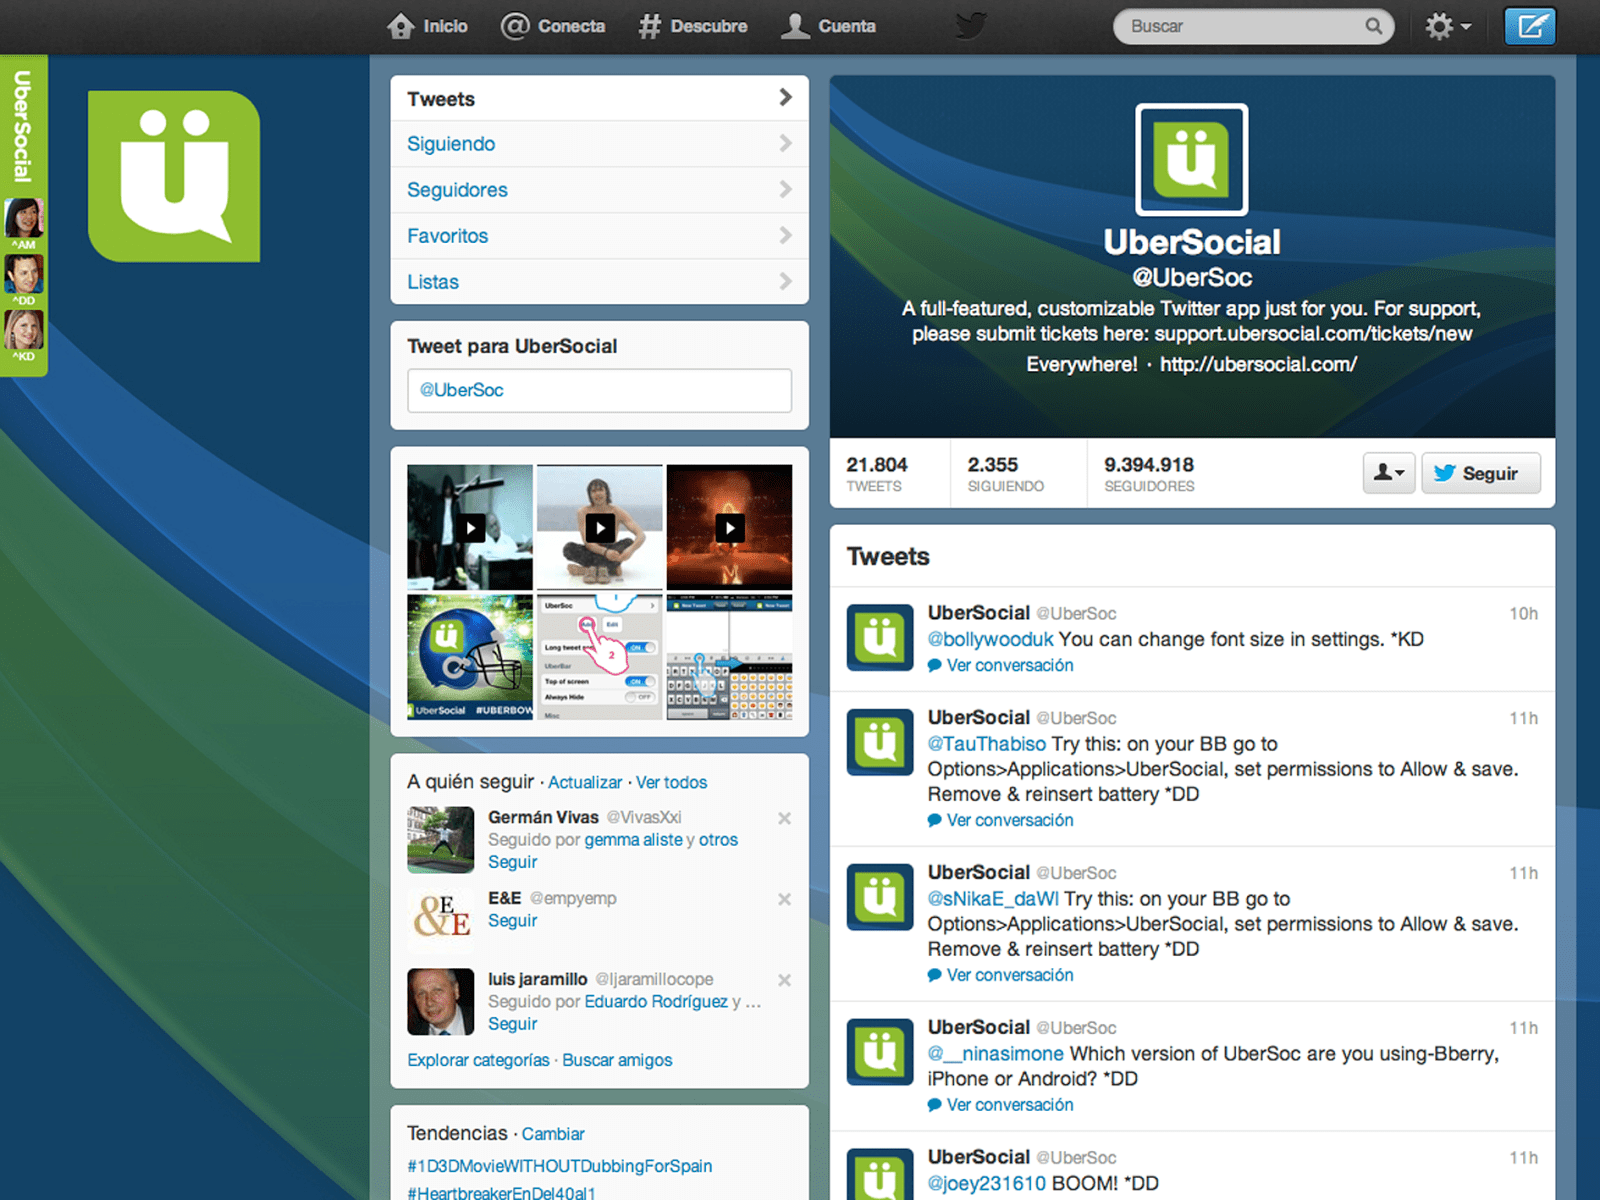Click the UberSocial profile avatar in header
Image resolution: width=1600 pixels, height=1200 pixels.
[x=1192, y=160]
